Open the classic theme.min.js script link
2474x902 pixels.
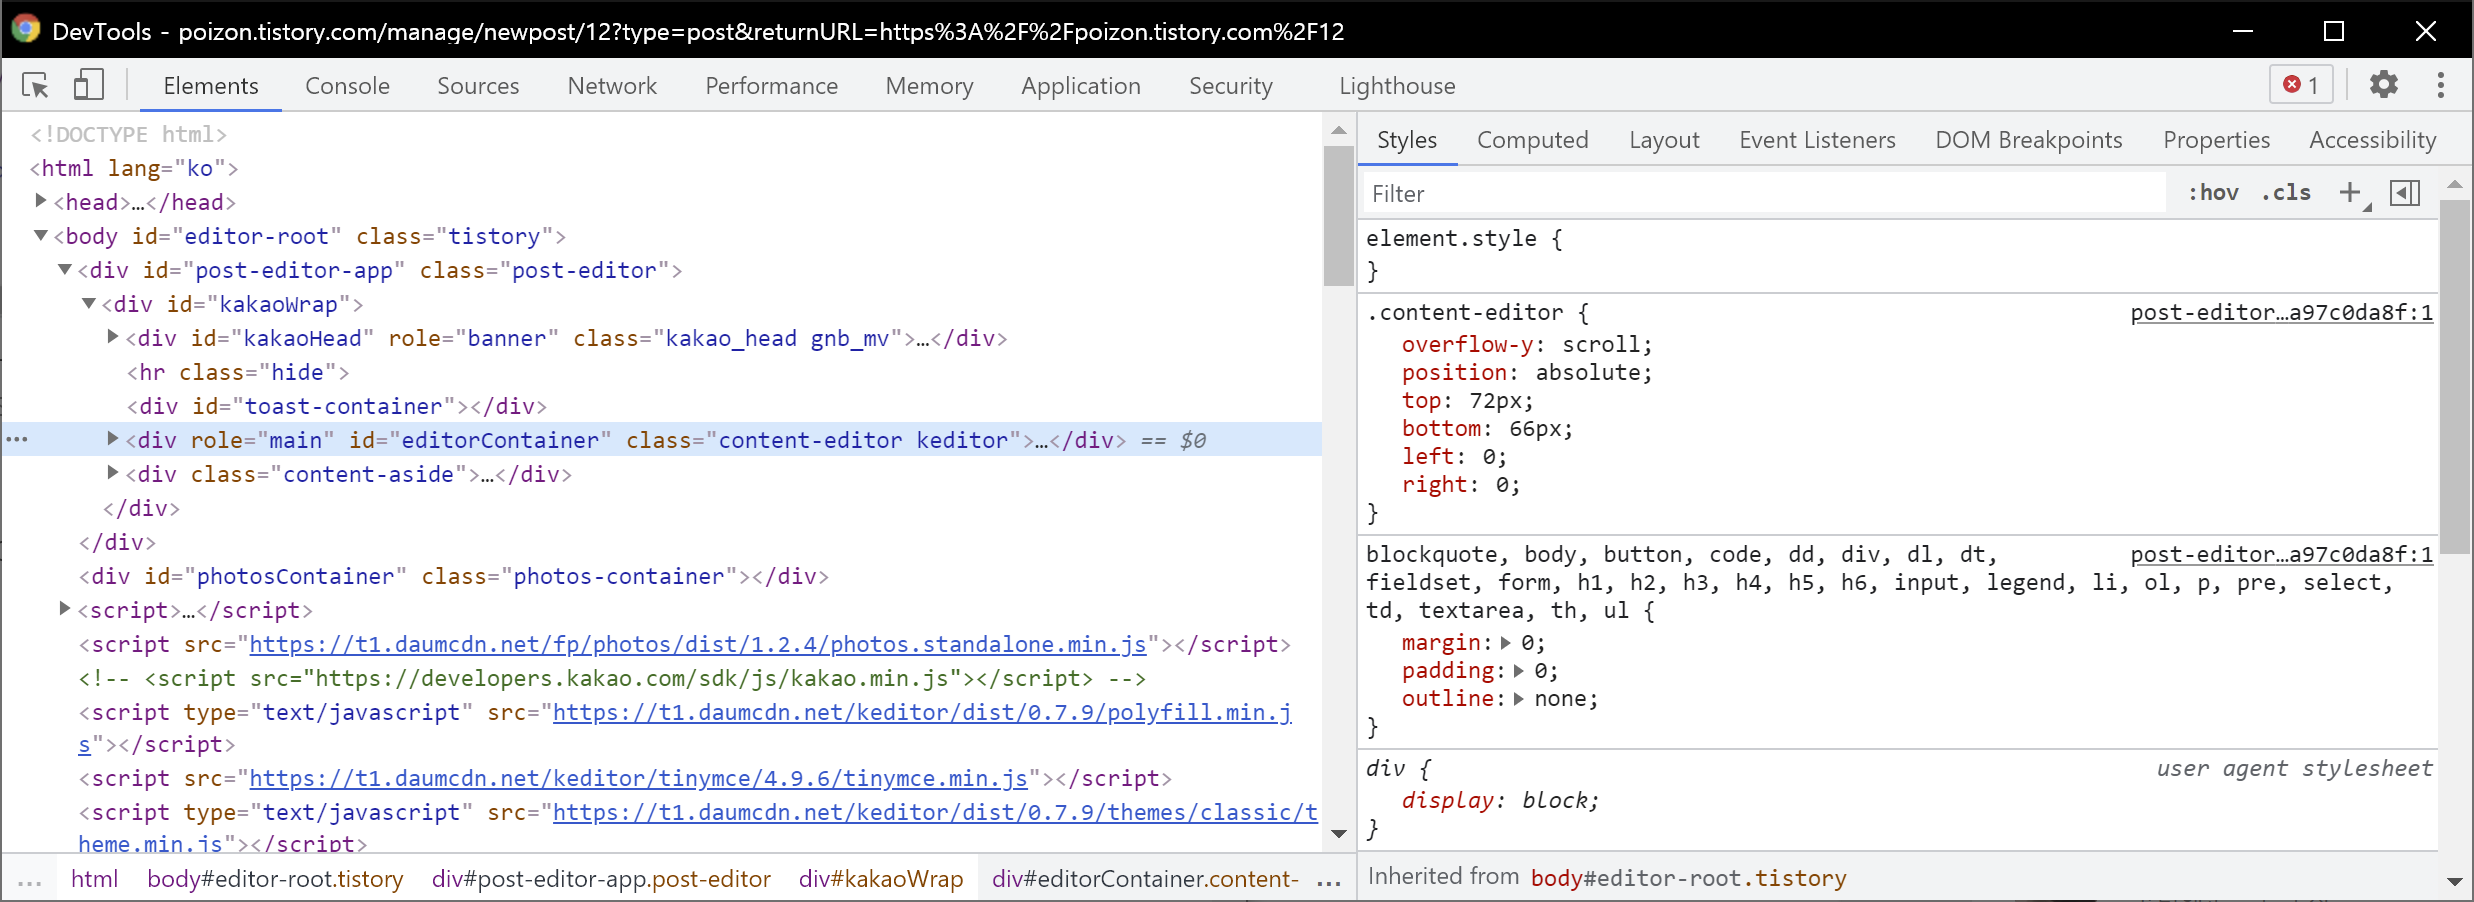click(935, 812)
